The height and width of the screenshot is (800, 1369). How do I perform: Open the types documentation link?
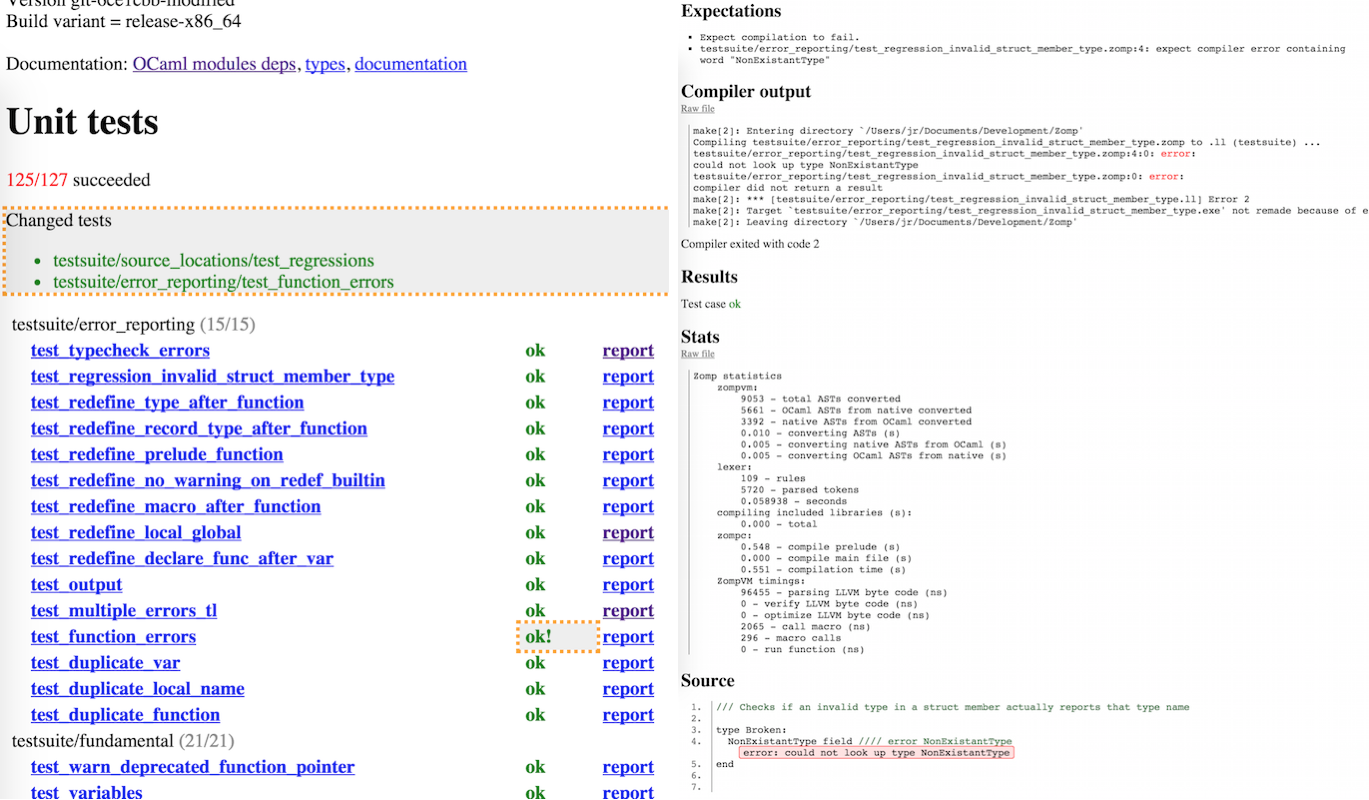click(x=324, y=64)
